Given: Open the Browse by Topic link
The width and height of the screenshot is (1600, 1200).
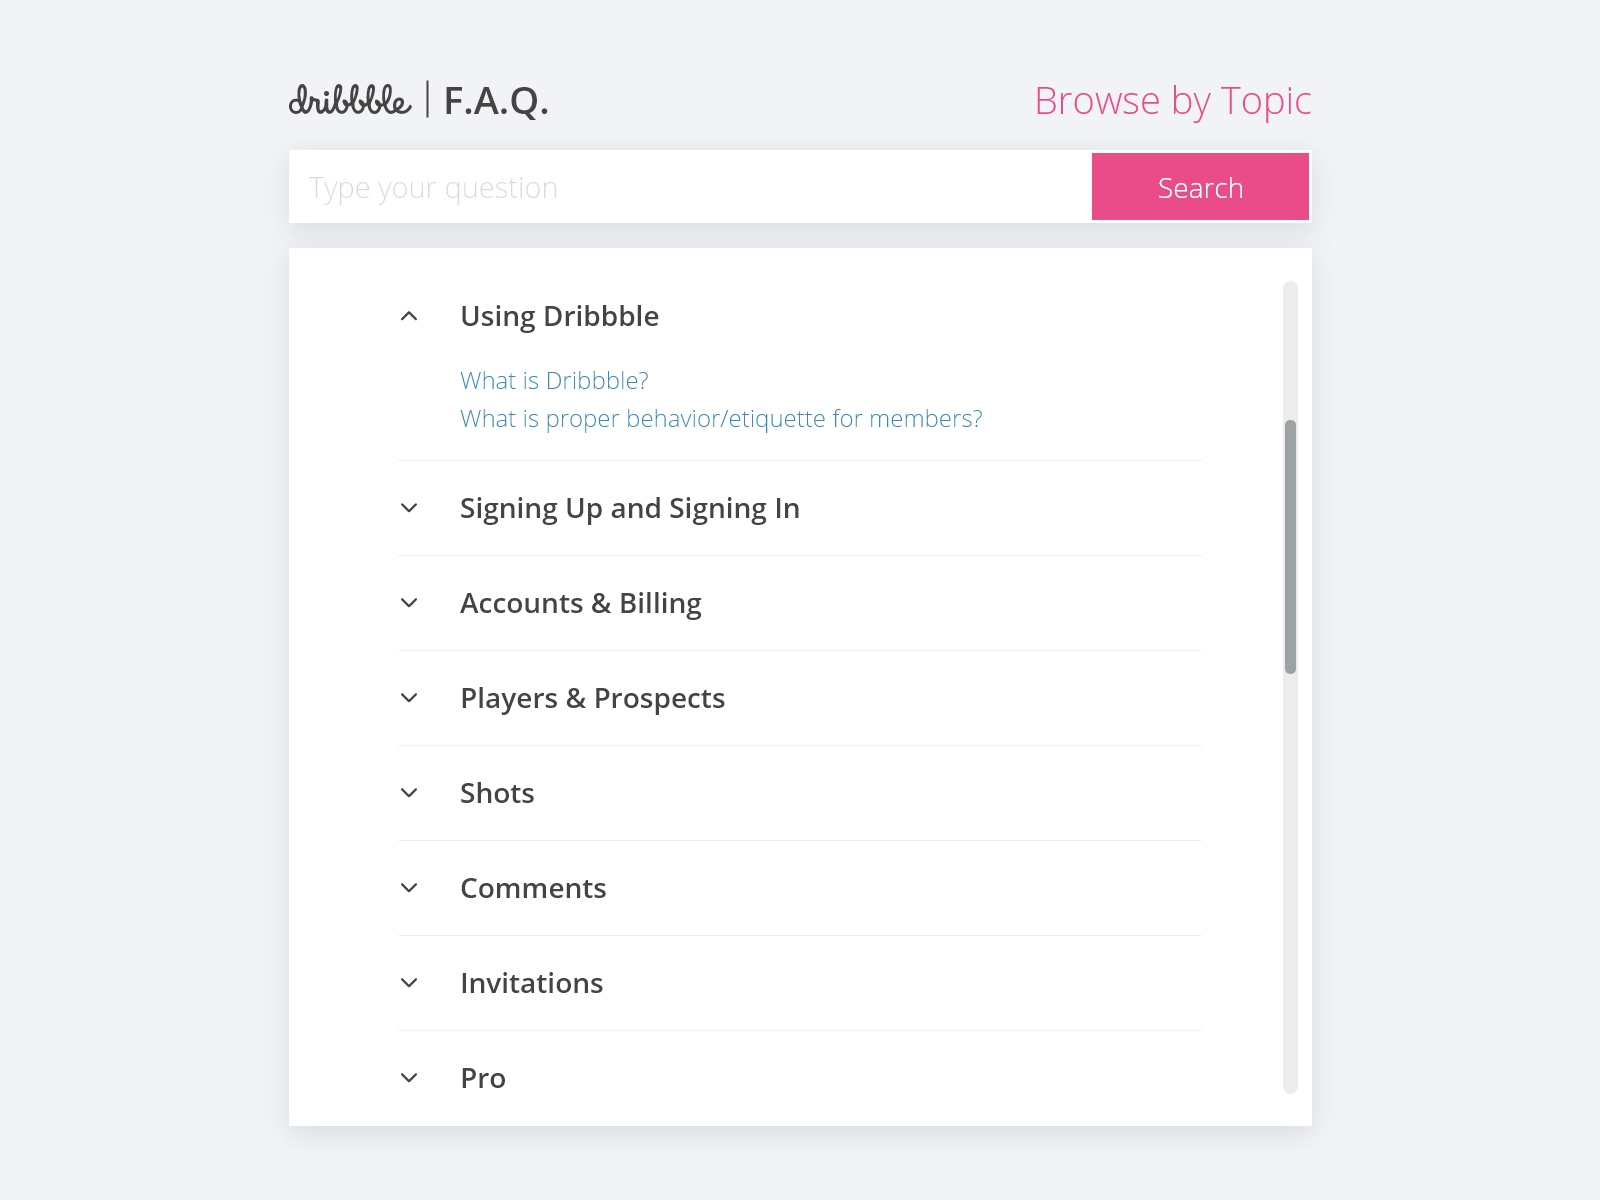Looking at the screenshot, I should tap(1172, 101).
